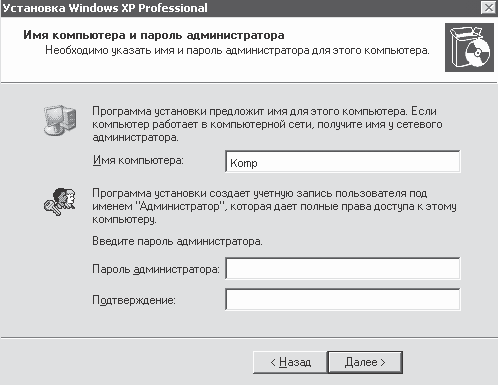Screen dimensions: 498x385
Task: Go back with the Назад button
Action: click(x=290, y=362)
